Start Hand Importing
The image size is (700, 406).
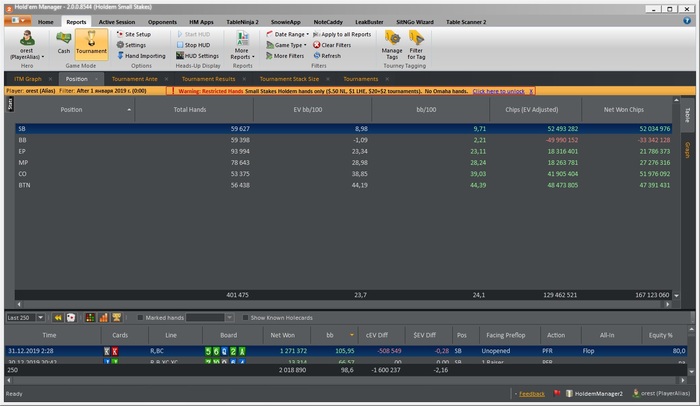coord(141,56)
